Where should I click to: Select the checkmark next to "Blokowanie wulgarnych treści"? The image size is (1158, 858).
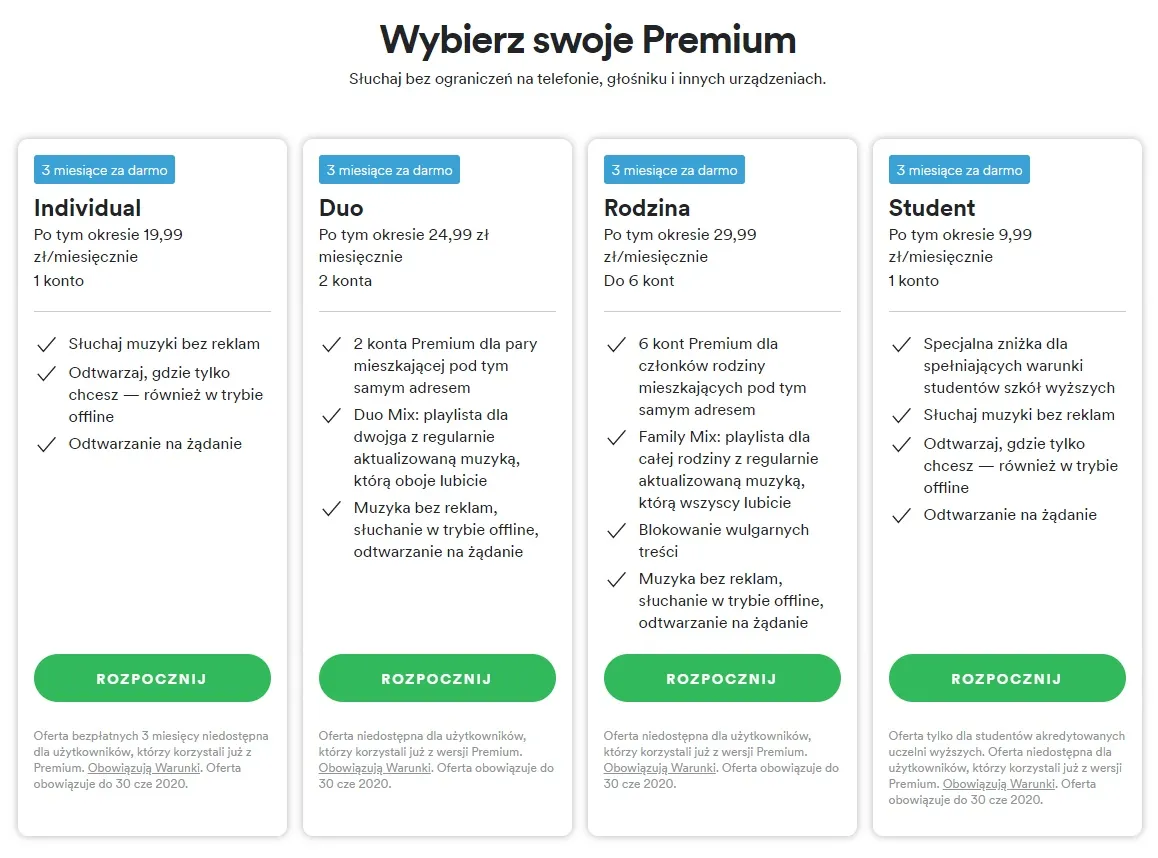(x=617, y=531)
